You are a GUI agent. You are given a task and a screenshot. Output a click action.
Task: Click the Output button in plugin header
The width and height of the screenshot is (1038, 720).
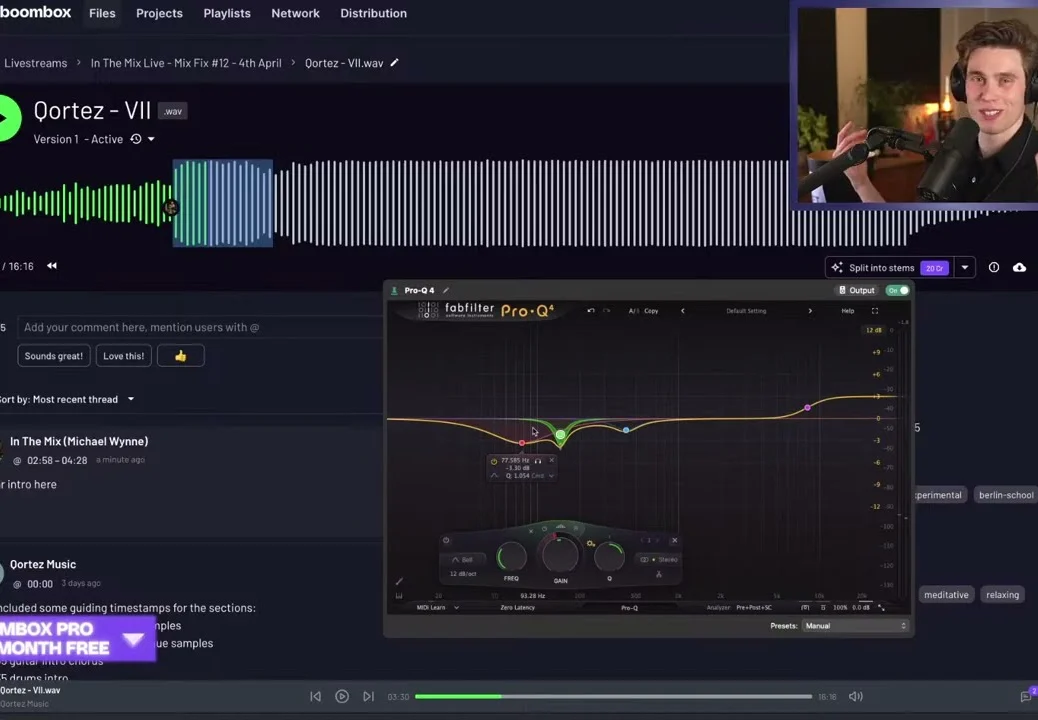pyautogui.click(x=857, y=290)
